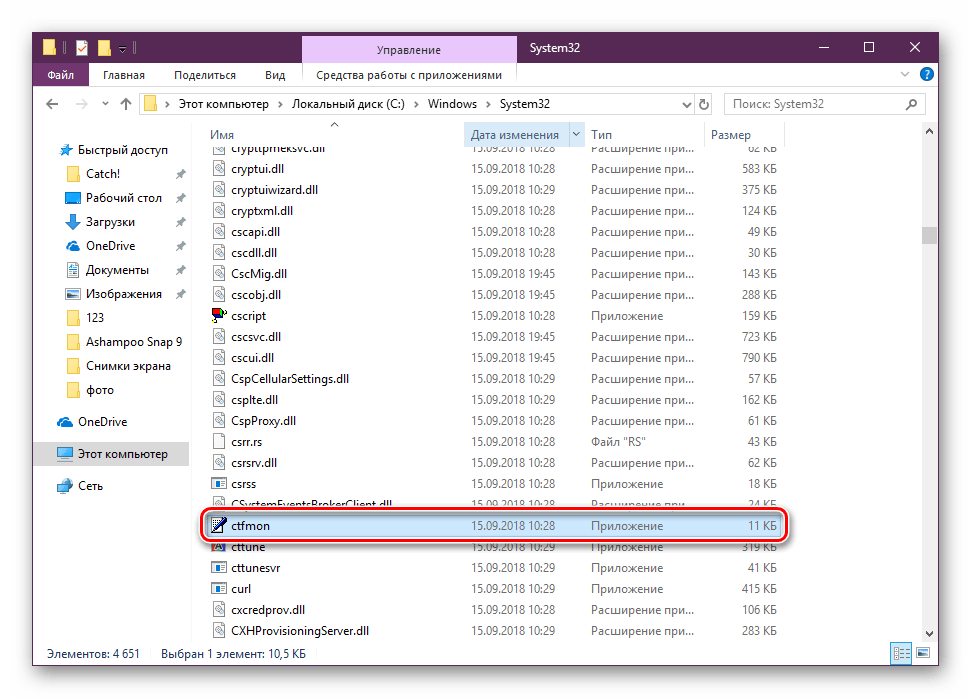Viewport: 971px width, 698px height.
Task: Open the recent locations dropdown arrow
Action: 102,104
